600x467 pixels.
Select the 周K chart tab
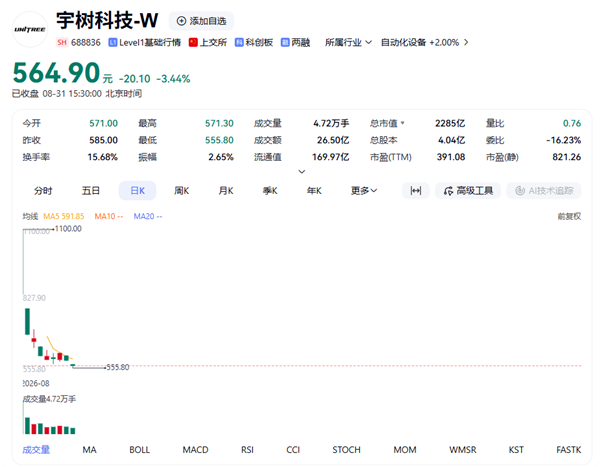point(182,191)
